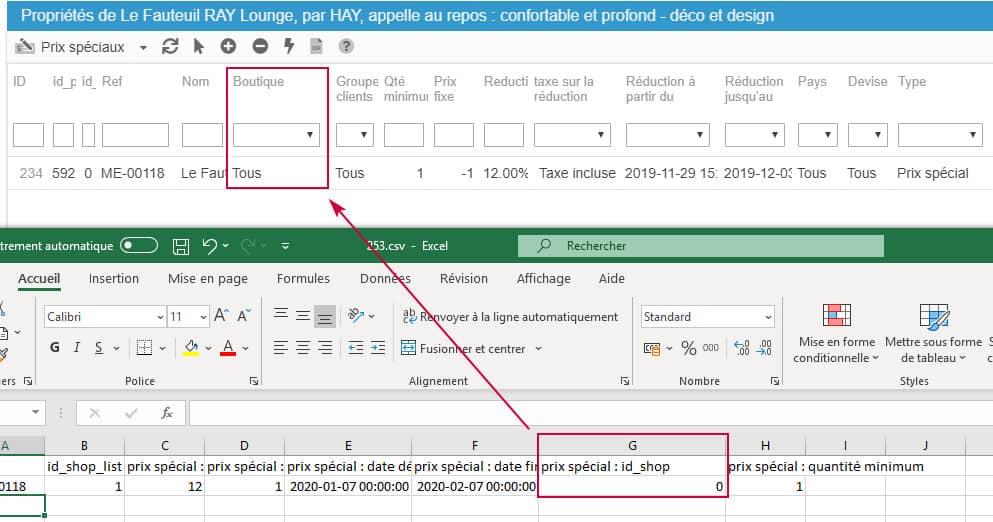Expand the Calibri font name dropdown
Screen dimensions: 993x522
[160, 317]
